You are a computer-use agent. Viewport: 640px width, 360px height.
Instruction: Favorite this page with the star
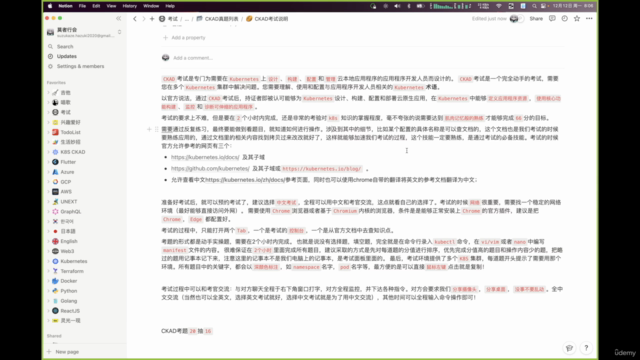click(577, 18)
